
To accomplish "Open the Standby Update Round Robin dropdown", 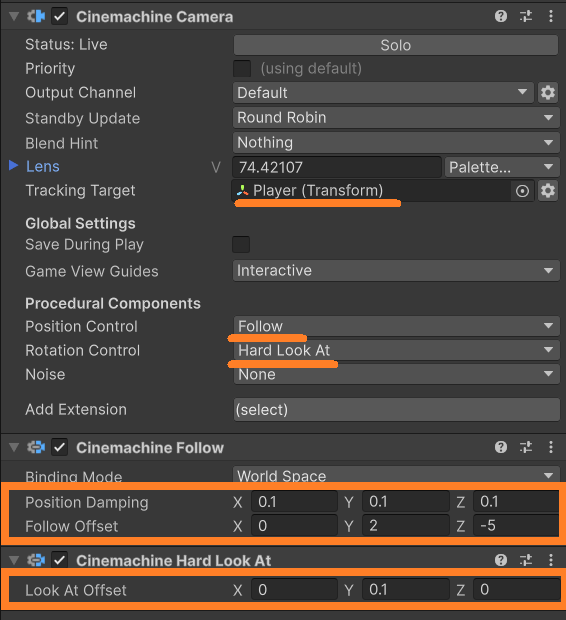I will (396, 117).
